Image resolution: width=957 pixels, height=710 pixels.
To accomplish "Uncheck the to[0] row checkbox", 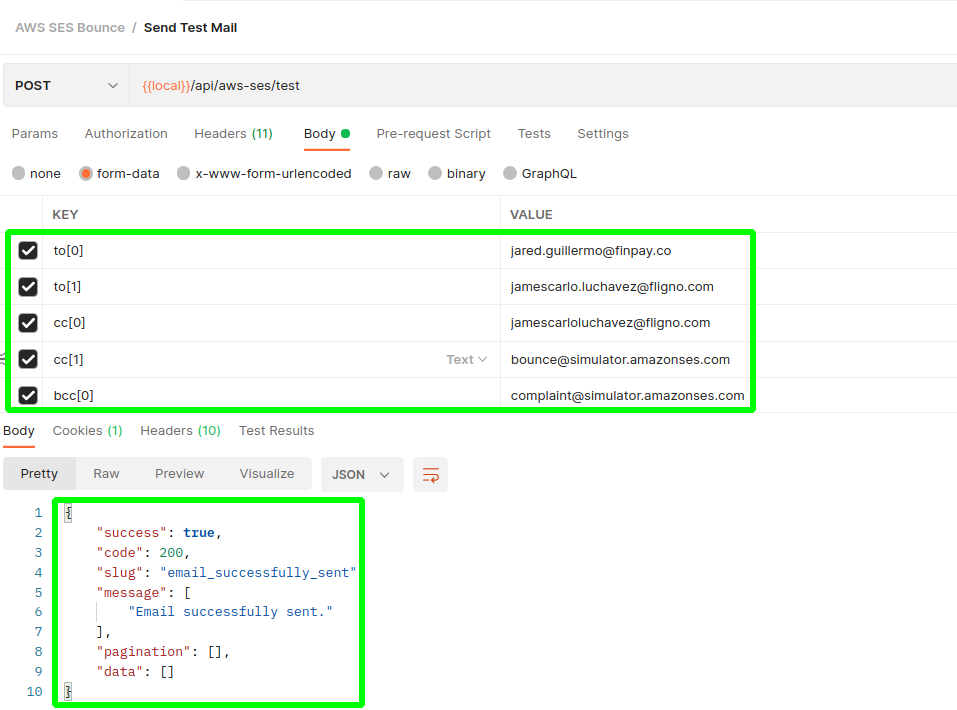I will click(28, 250).
